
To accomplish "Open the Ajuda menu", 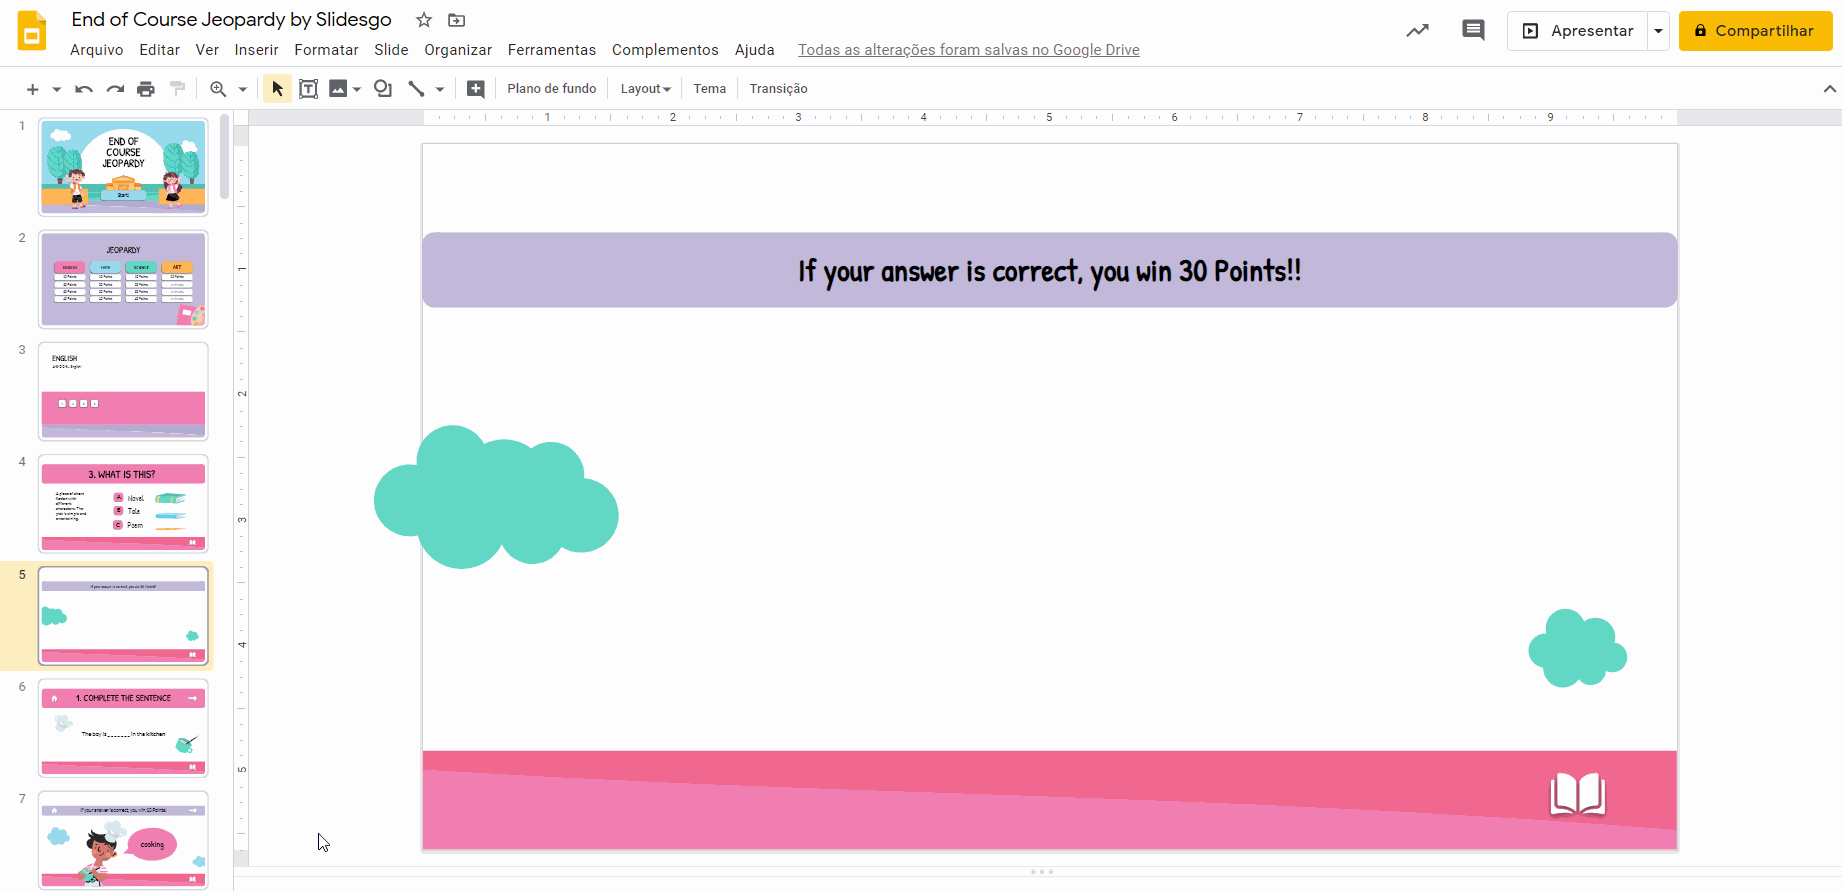I will [755, 50].
